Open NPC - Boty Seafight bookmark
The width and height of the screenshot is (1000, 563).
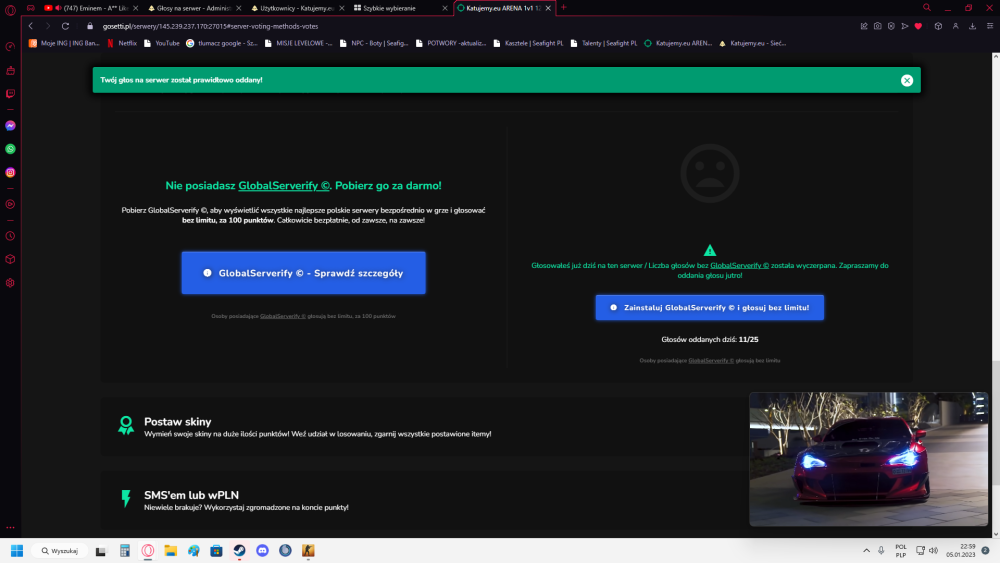(x=374, y=43)
